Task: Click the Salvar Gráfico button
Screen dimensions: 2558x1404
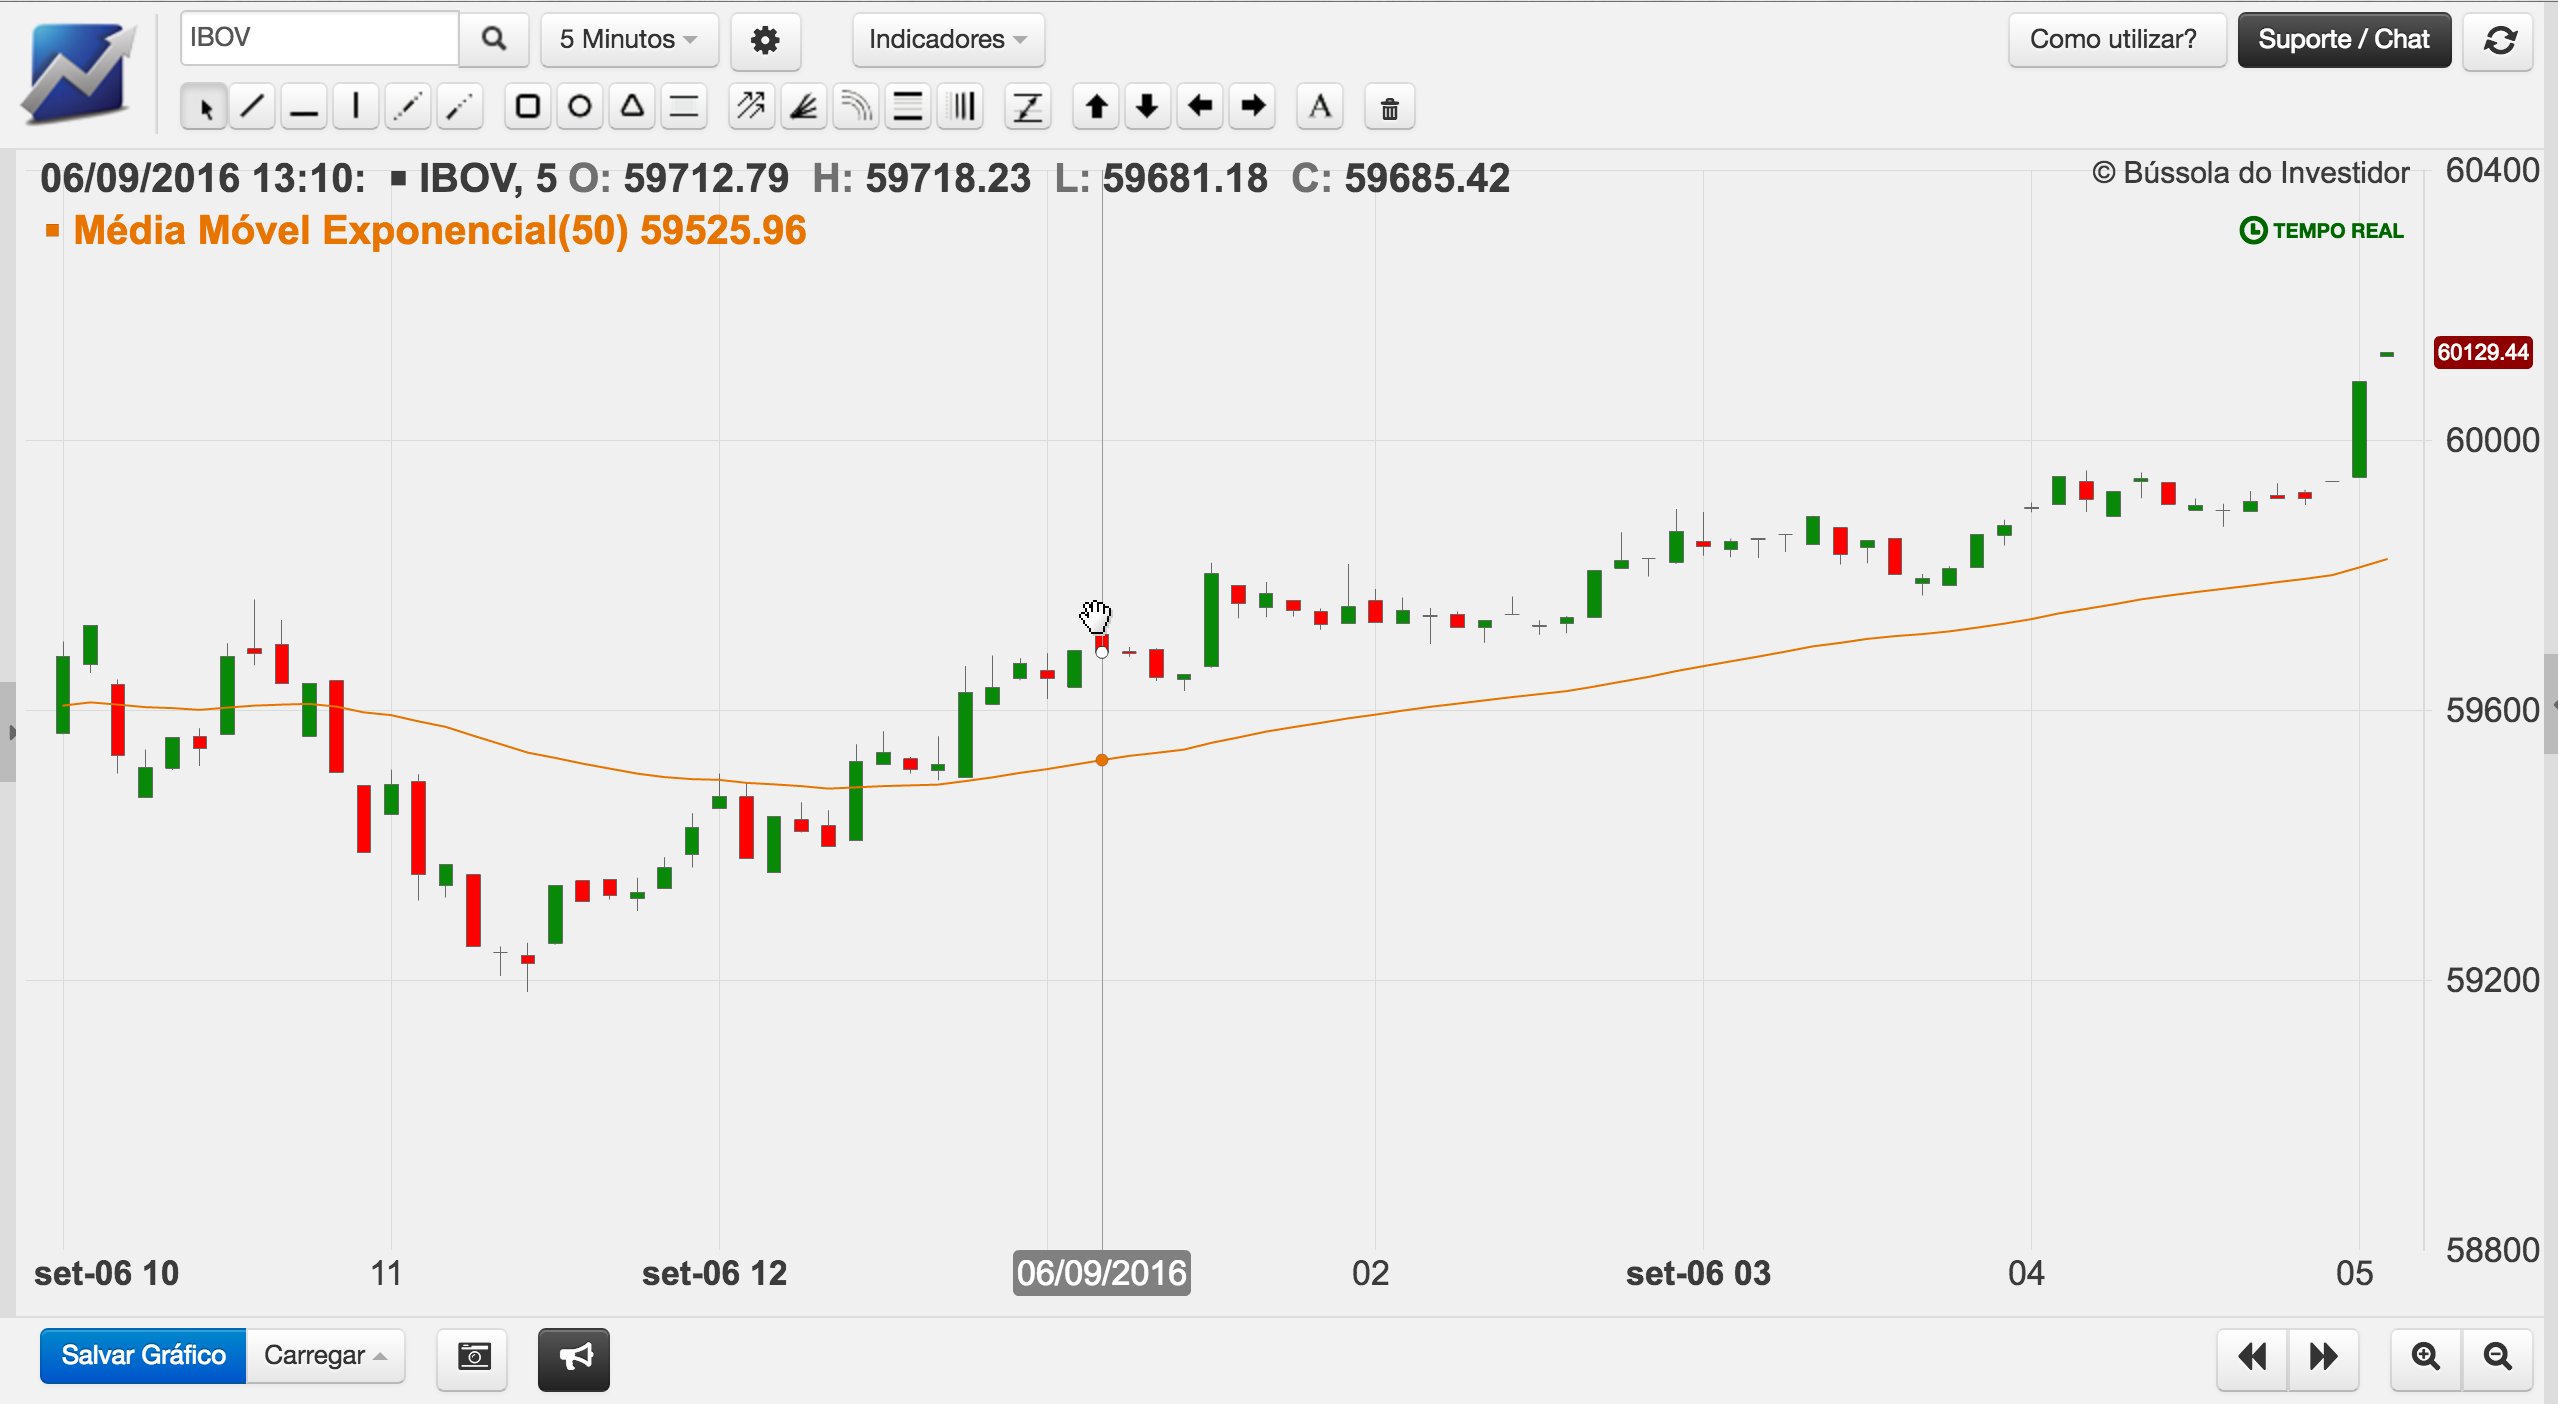Action: pyautogui.click(x=143, y=1356)
